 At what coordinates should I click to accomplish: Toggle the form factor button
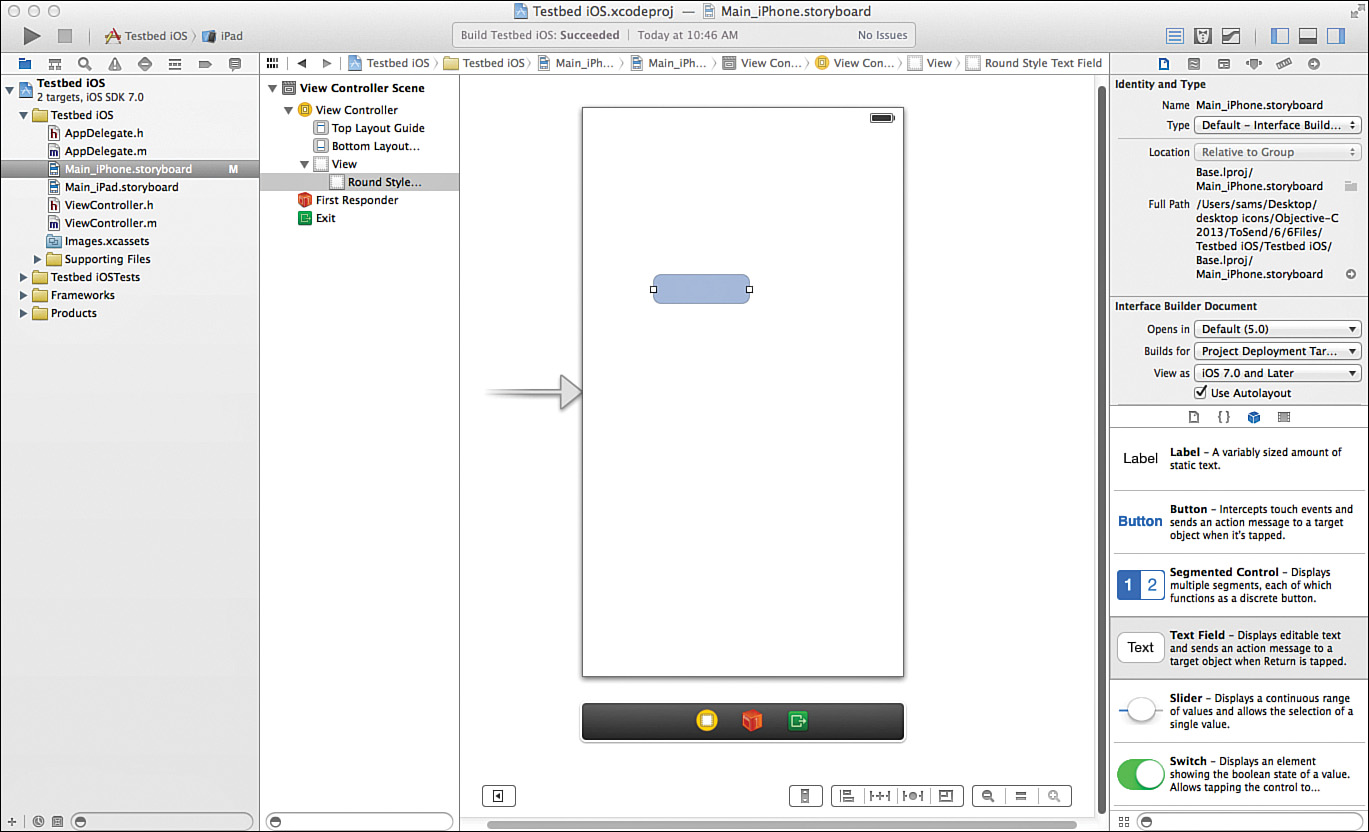click(805, 796)
